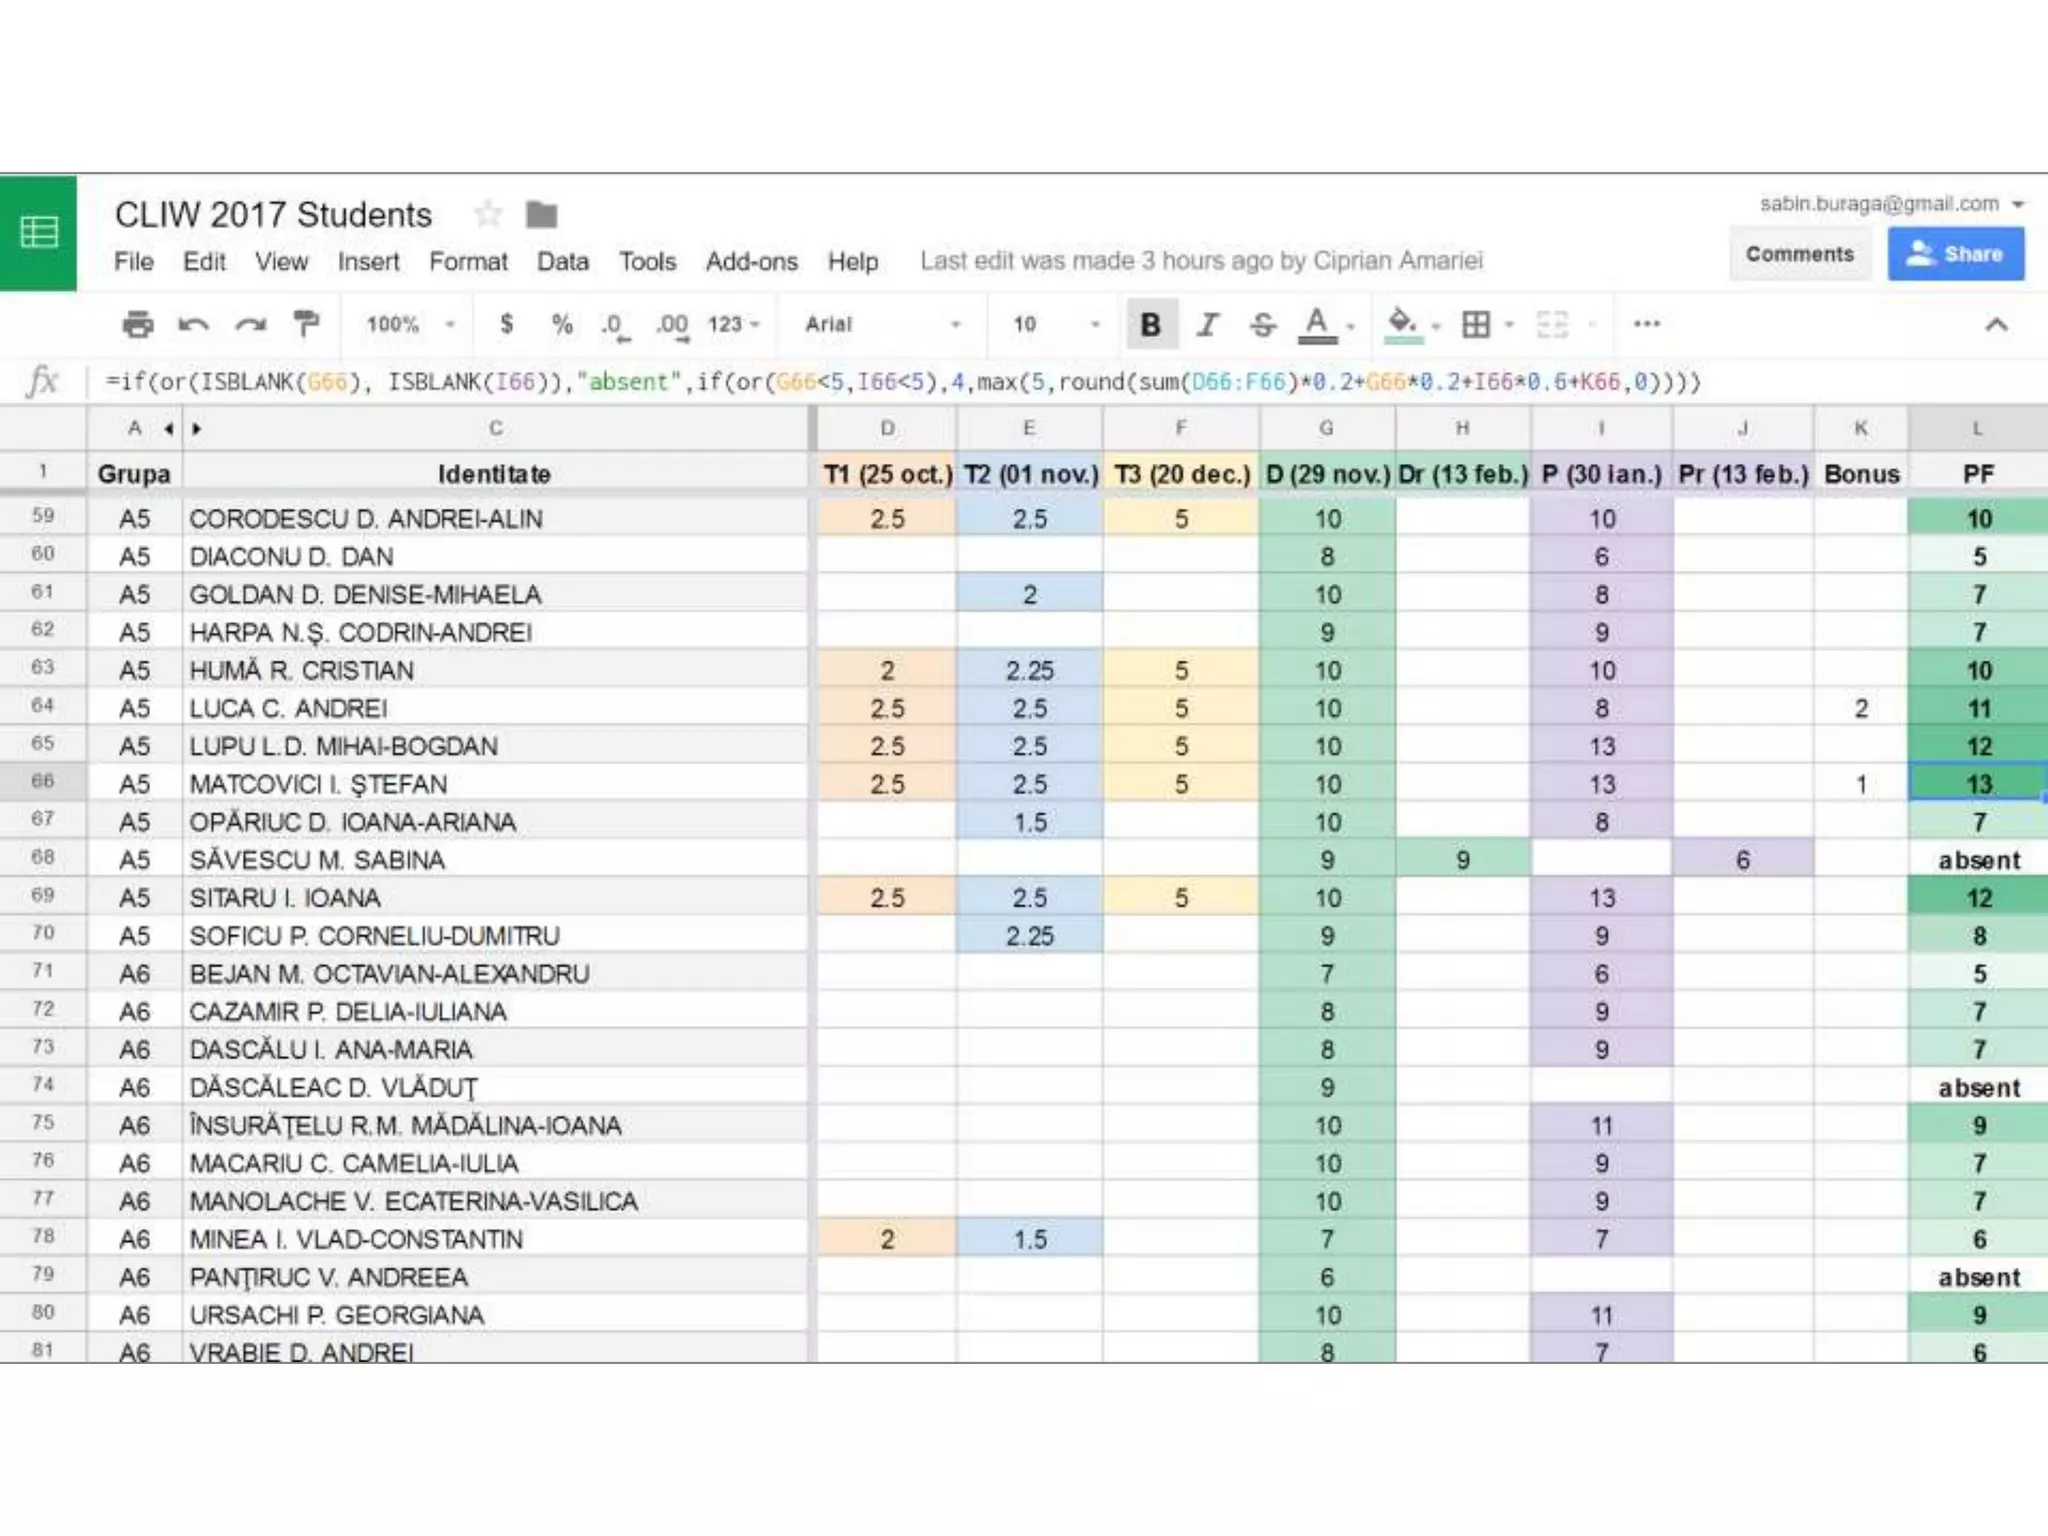This screenshot has width=2048, height=1536.
Task: Toggle bold formatting button
Action: 1150,324
